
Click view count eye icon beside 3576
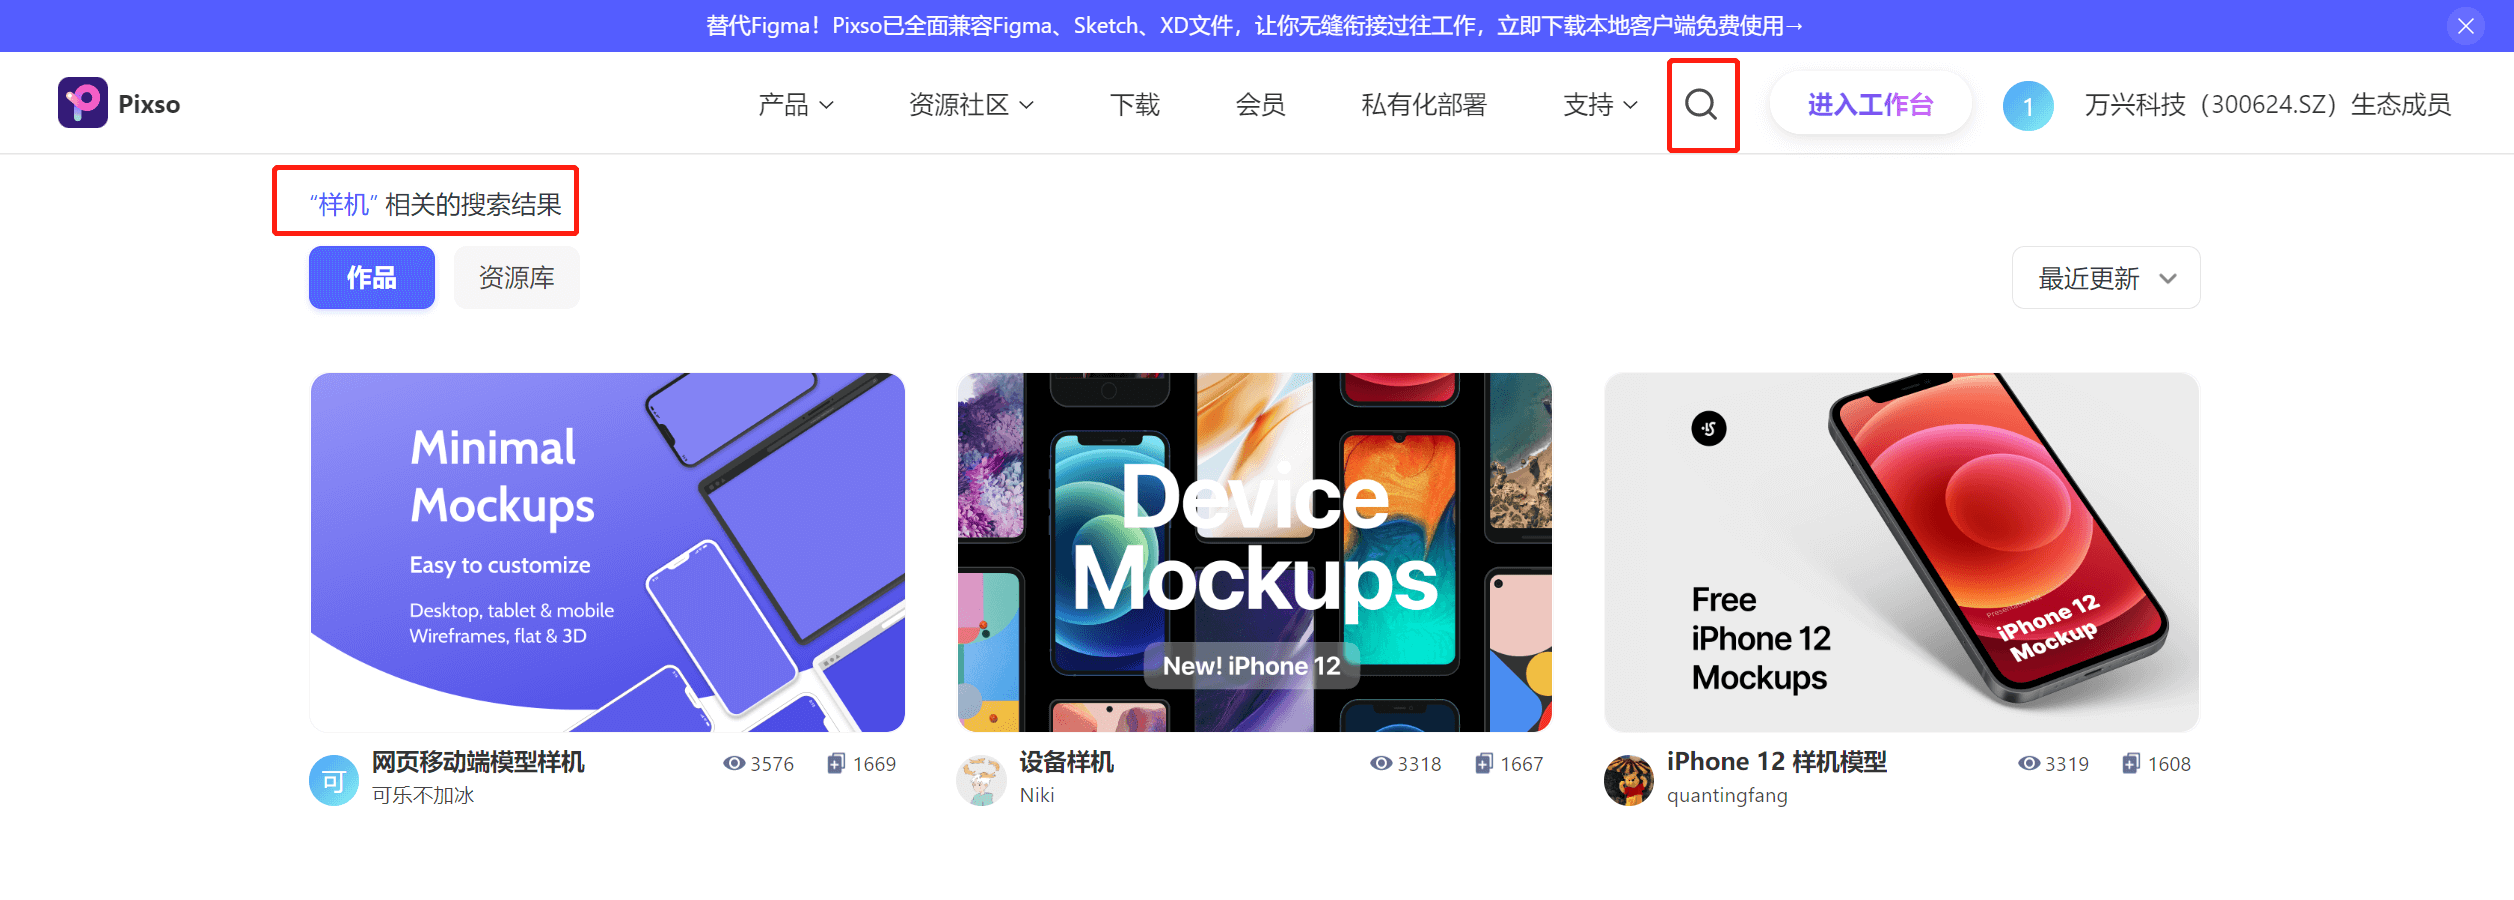click(x=734, y=764)
